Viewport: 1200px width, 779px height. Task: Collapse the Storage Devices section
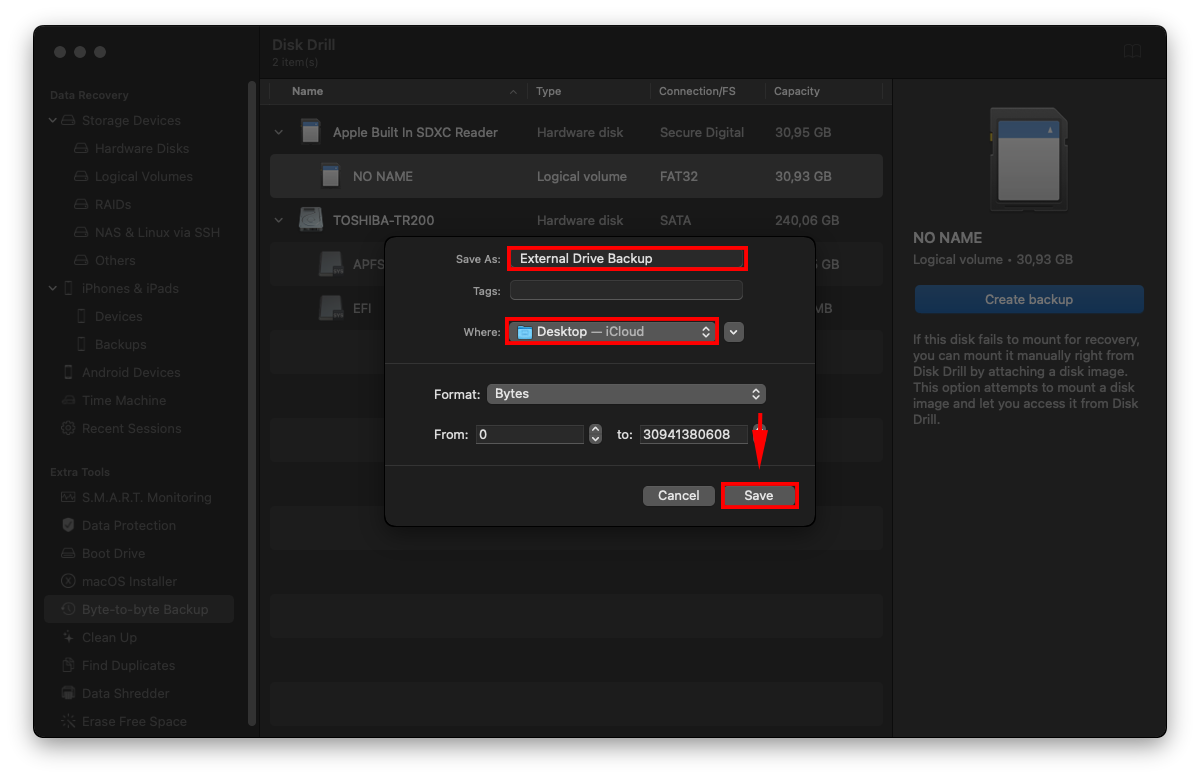[x=52, y=120]
